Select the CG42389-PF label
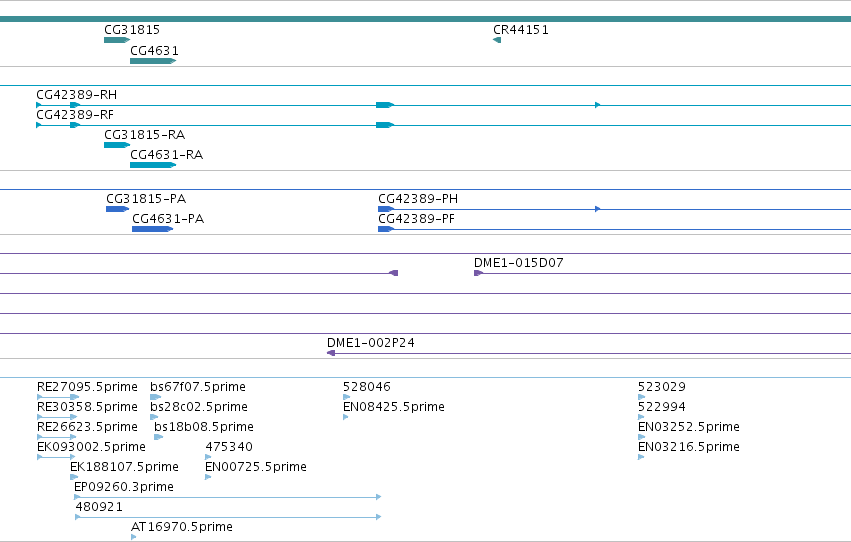The width and height of the screenshot is (851, 542). coord(416,219)
